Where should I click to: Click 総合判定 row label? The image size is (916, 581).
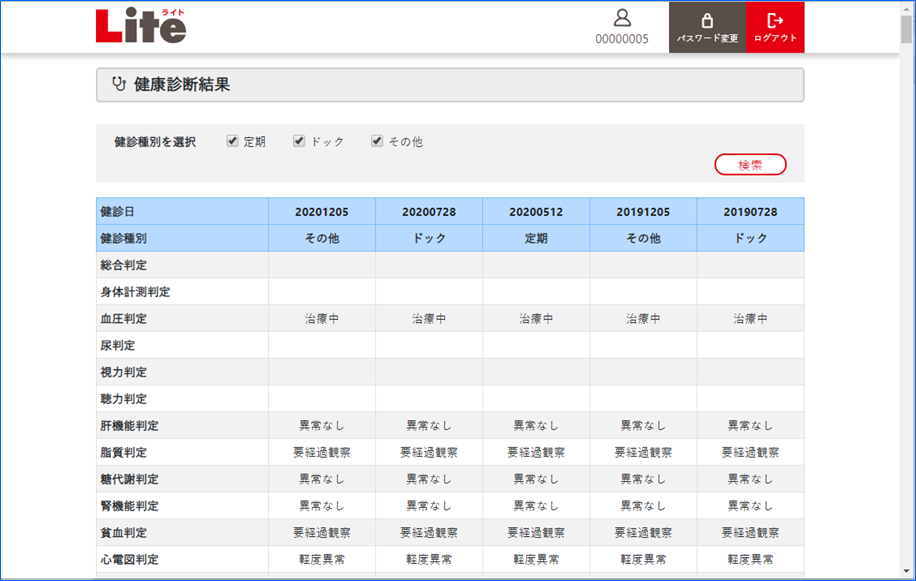[123, 265]
